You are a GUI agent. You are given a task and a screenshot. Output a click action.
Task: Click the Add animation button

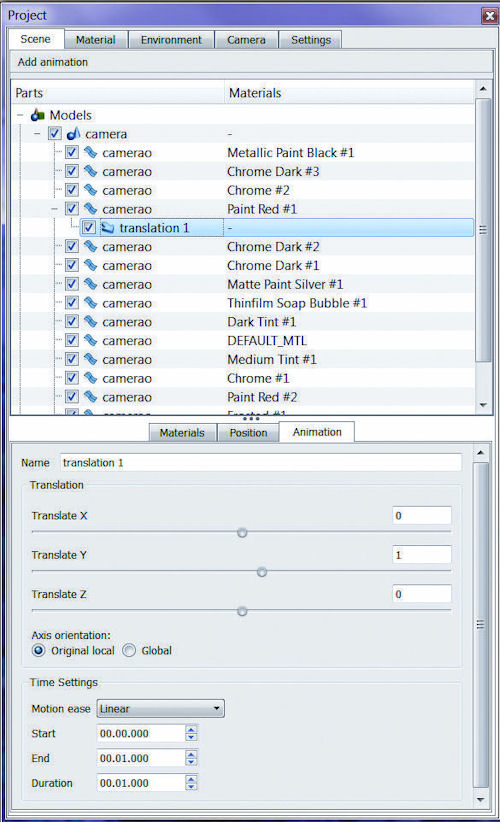53,62
